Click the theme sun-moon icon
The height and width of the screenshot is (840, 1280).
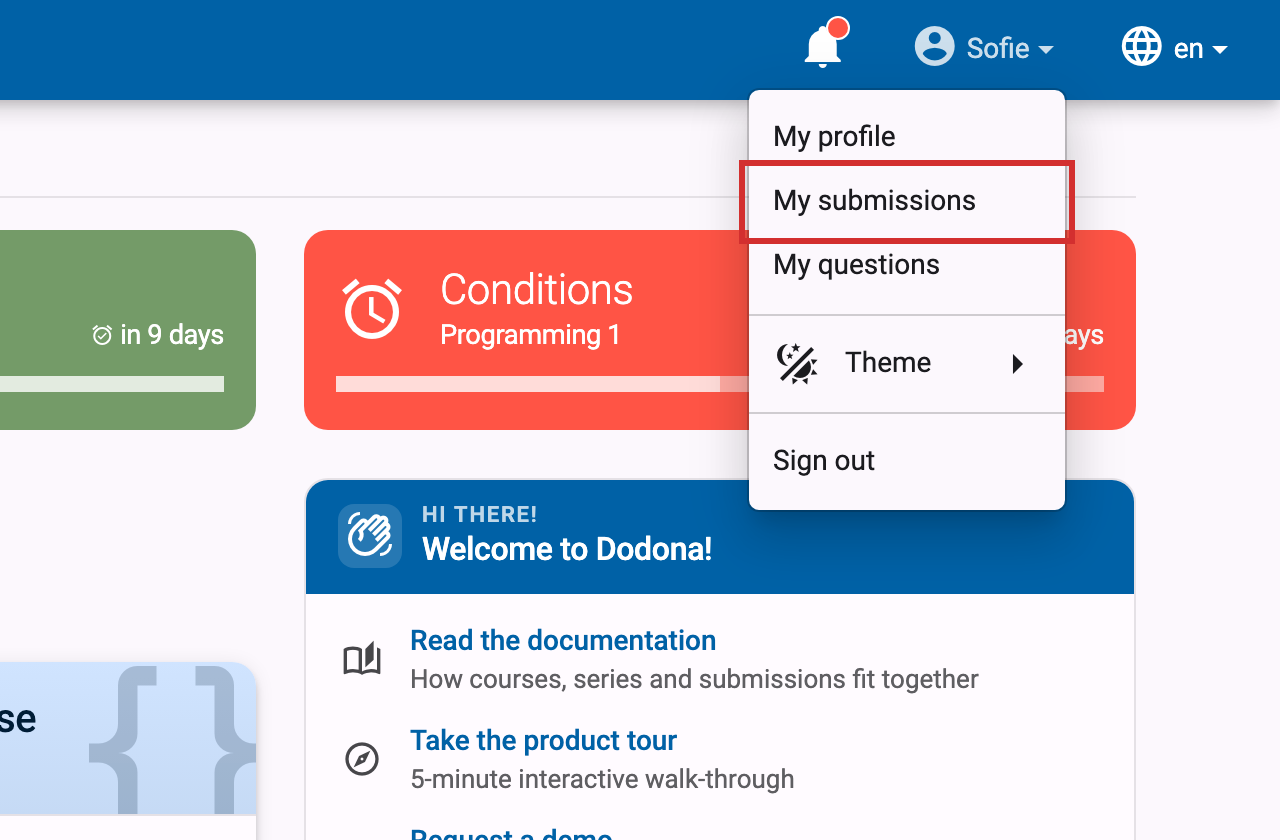coord(797,363)
